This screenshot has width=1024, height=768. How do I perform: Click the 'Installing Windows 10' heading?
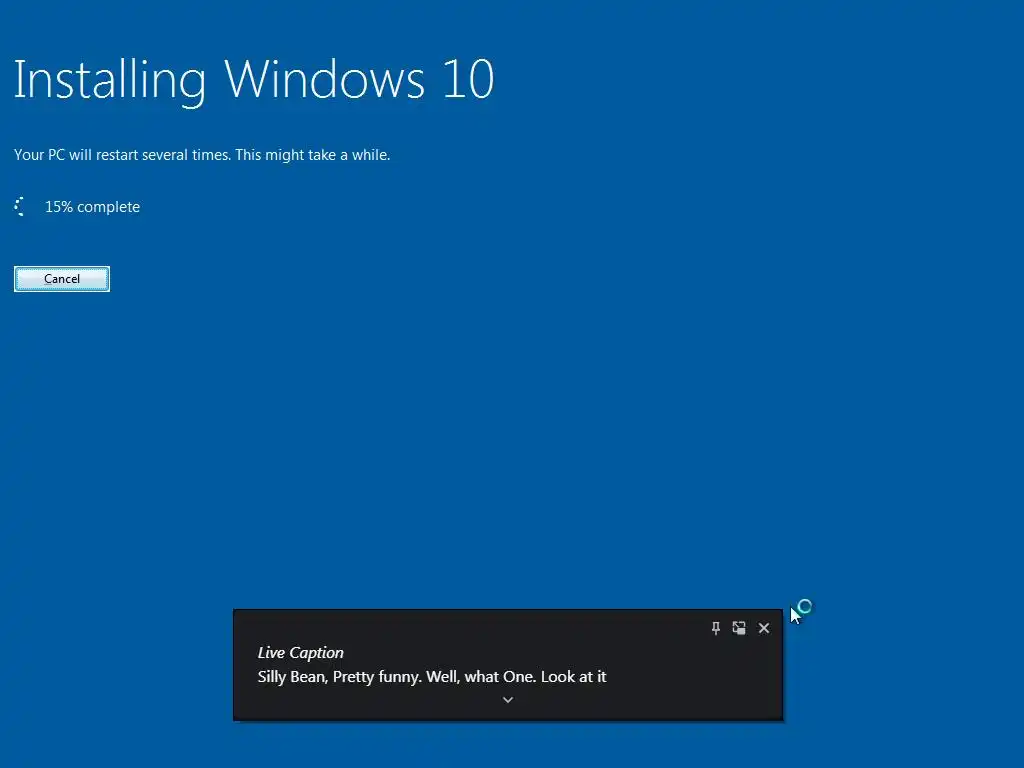tap(253, 80)
